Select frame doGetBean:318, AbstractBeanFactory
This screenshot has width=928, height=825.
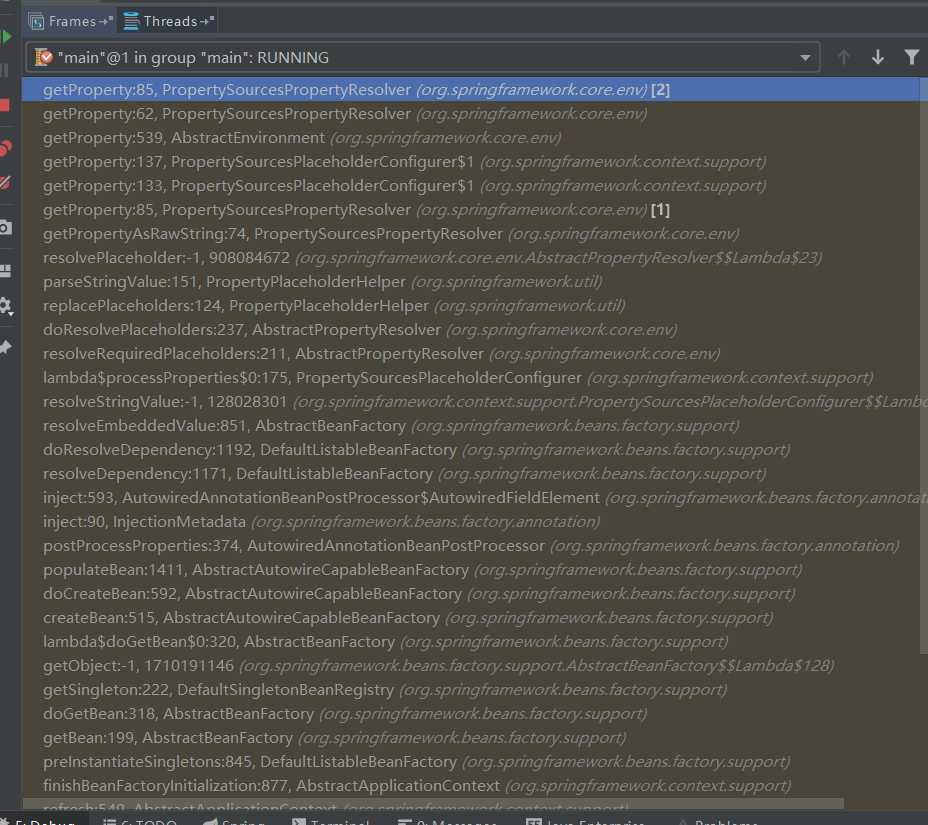[471, 714]
